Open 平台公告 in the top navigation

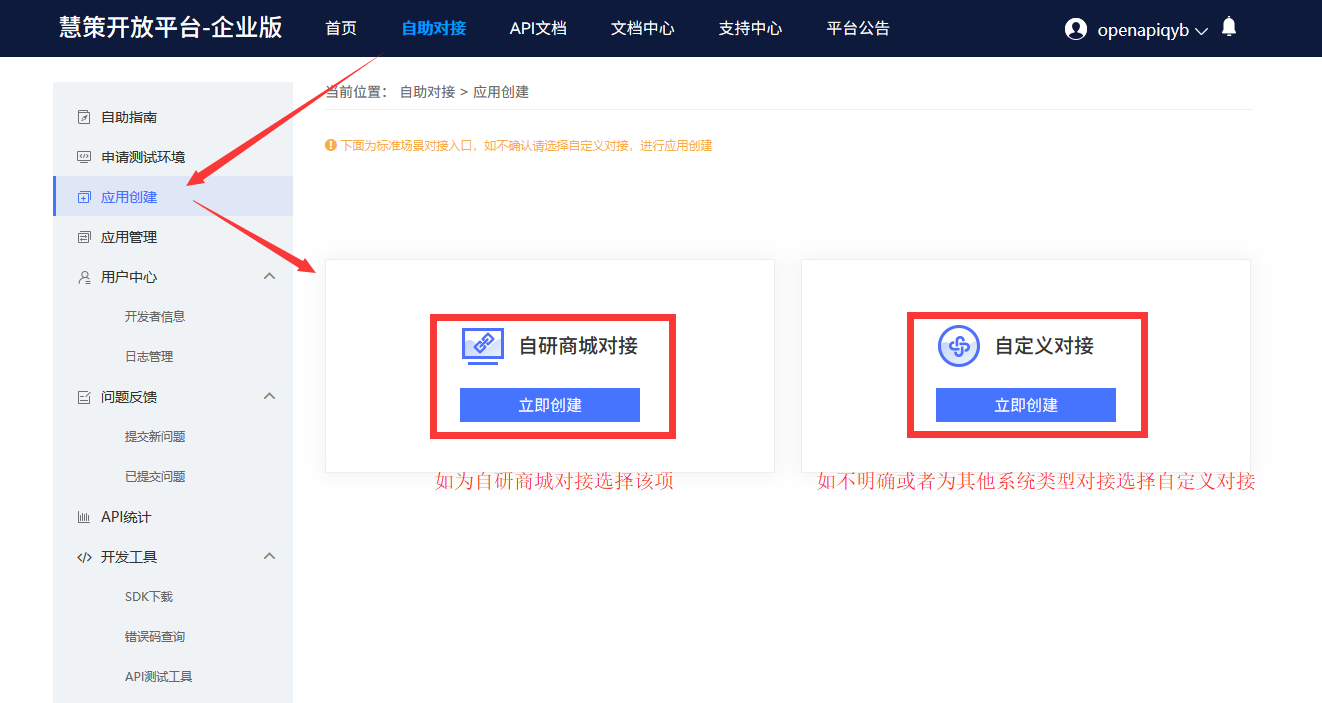[x=858, y=28]
